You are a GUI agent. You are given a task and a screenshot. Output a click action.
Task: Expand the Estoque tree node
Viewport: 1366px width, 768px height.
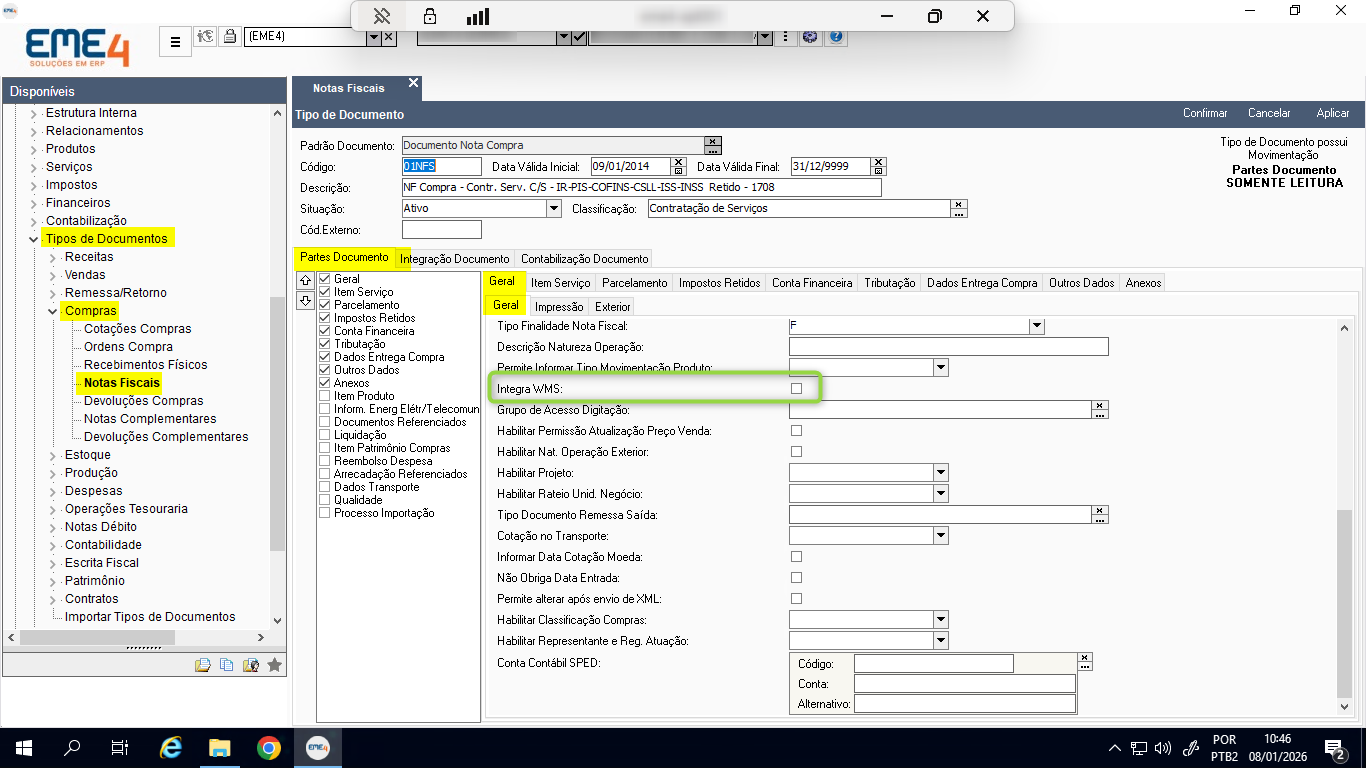[52, 455]
